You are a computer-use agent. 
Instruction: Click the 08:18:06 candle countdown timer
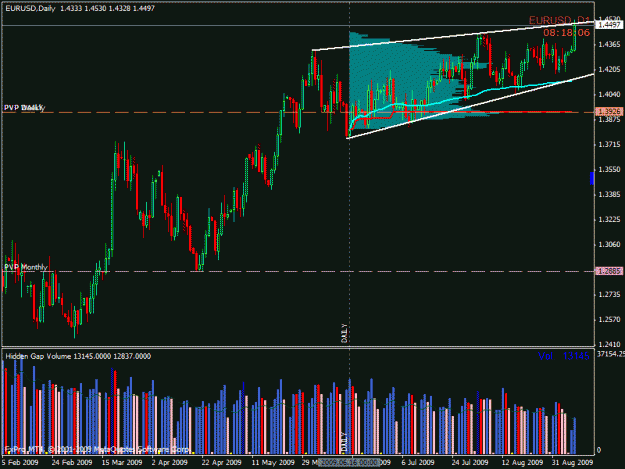[566, 33]
